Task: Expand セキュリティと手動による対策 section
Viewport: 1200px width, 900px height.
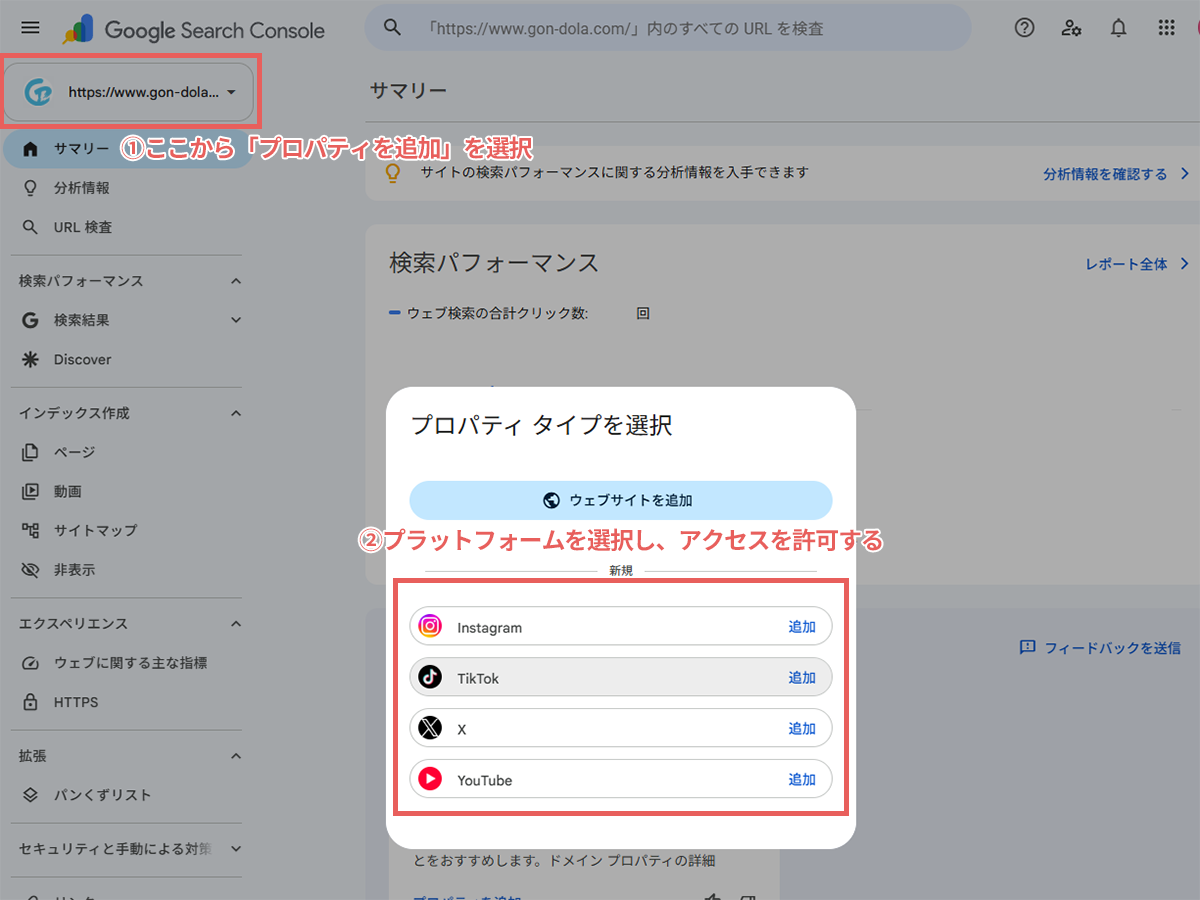Action: (x=236, y=849)
